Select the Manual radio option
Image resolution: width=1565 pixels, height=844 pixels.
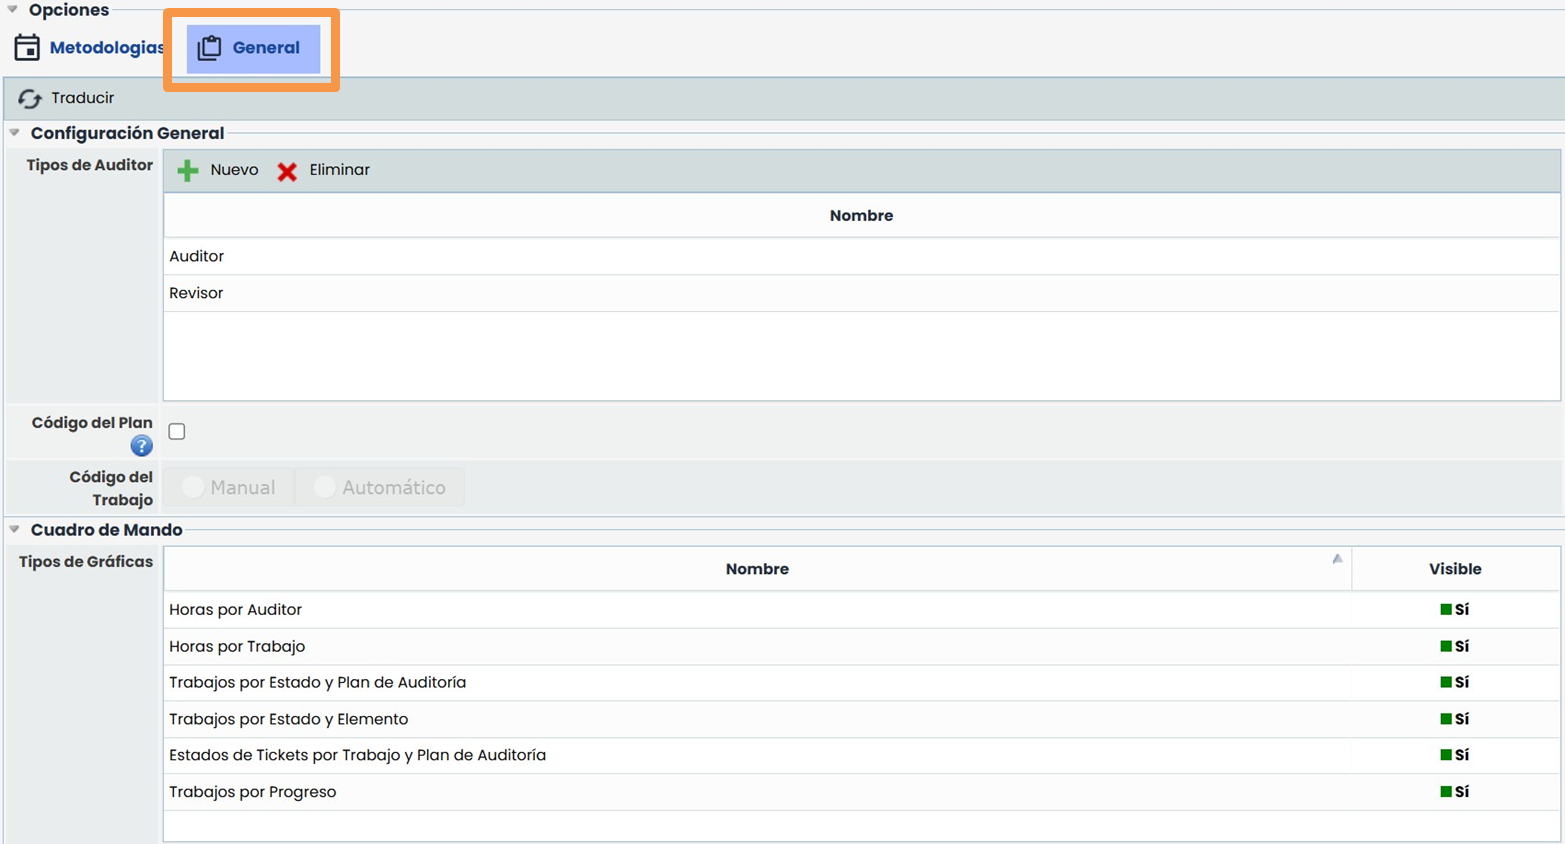tap(193, 487)
